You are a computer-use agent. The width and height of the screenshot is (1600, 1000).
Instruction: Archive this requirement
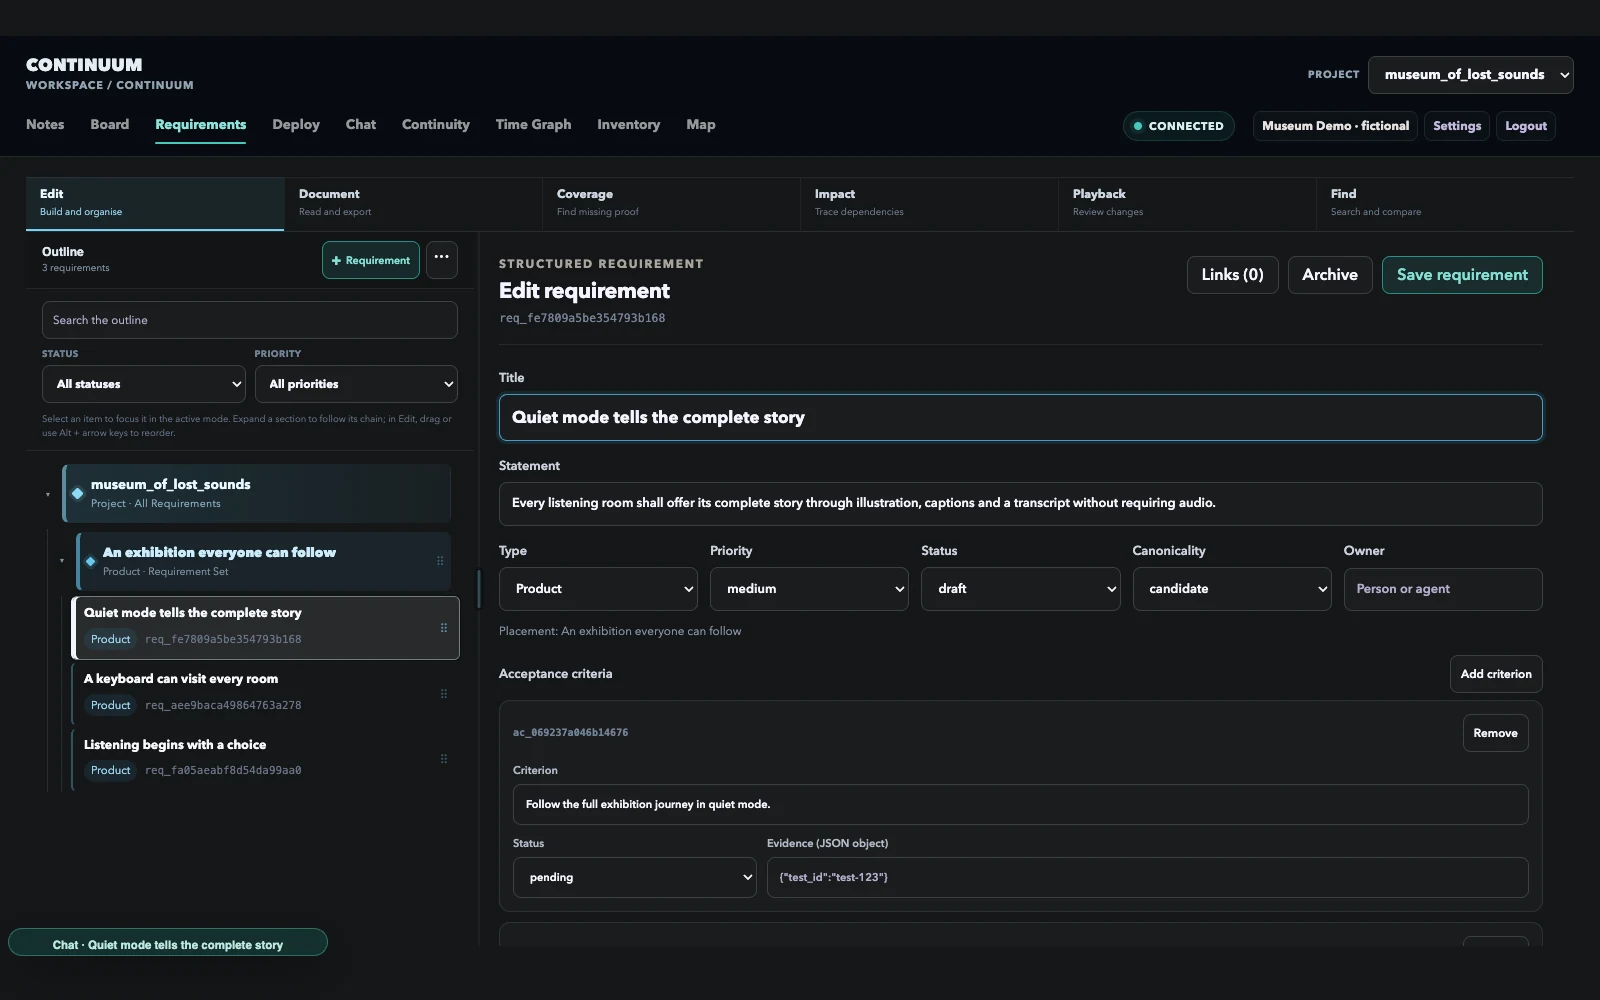1330,275
